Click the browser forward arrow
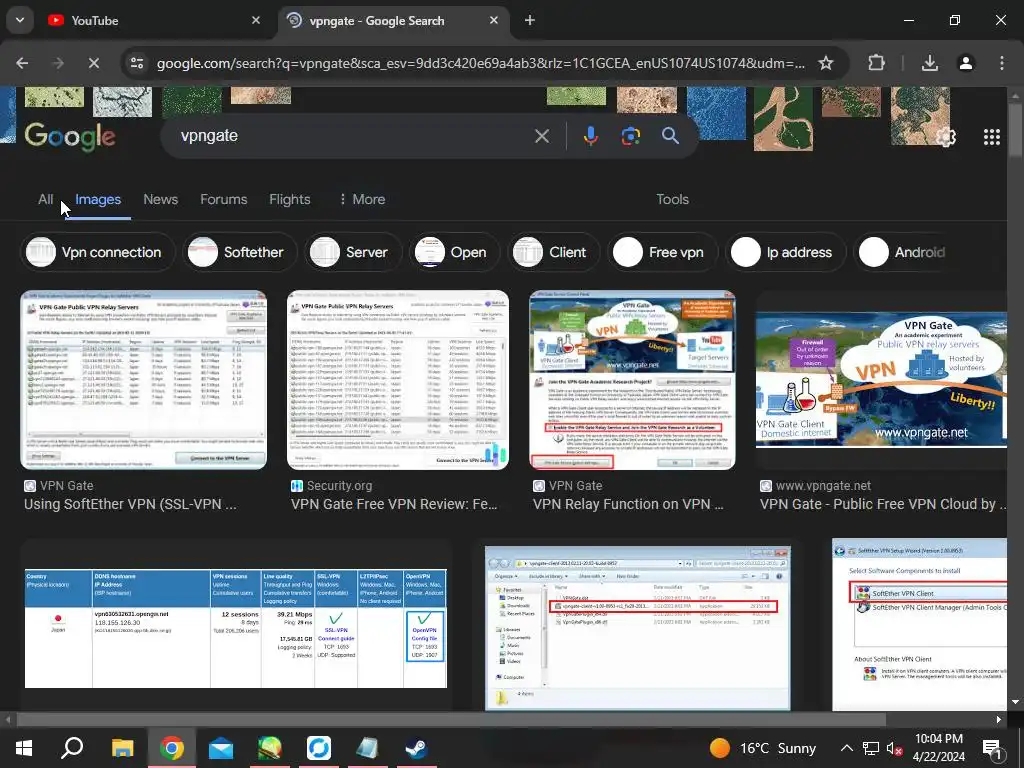 [58, 63]
